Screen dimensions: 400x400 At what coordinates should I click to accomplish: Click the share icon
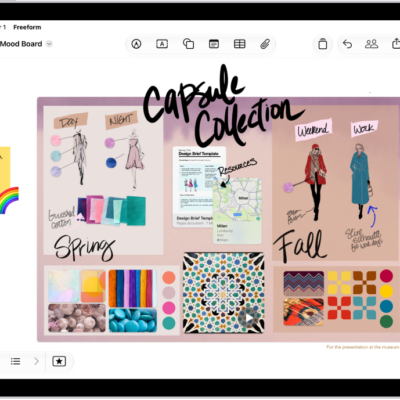pos(396,44)
